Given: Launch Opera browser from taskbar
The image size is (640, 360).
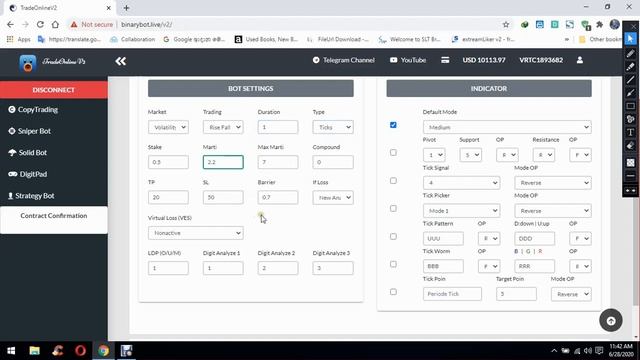Looking at the screenshot, I should [80, 351].
